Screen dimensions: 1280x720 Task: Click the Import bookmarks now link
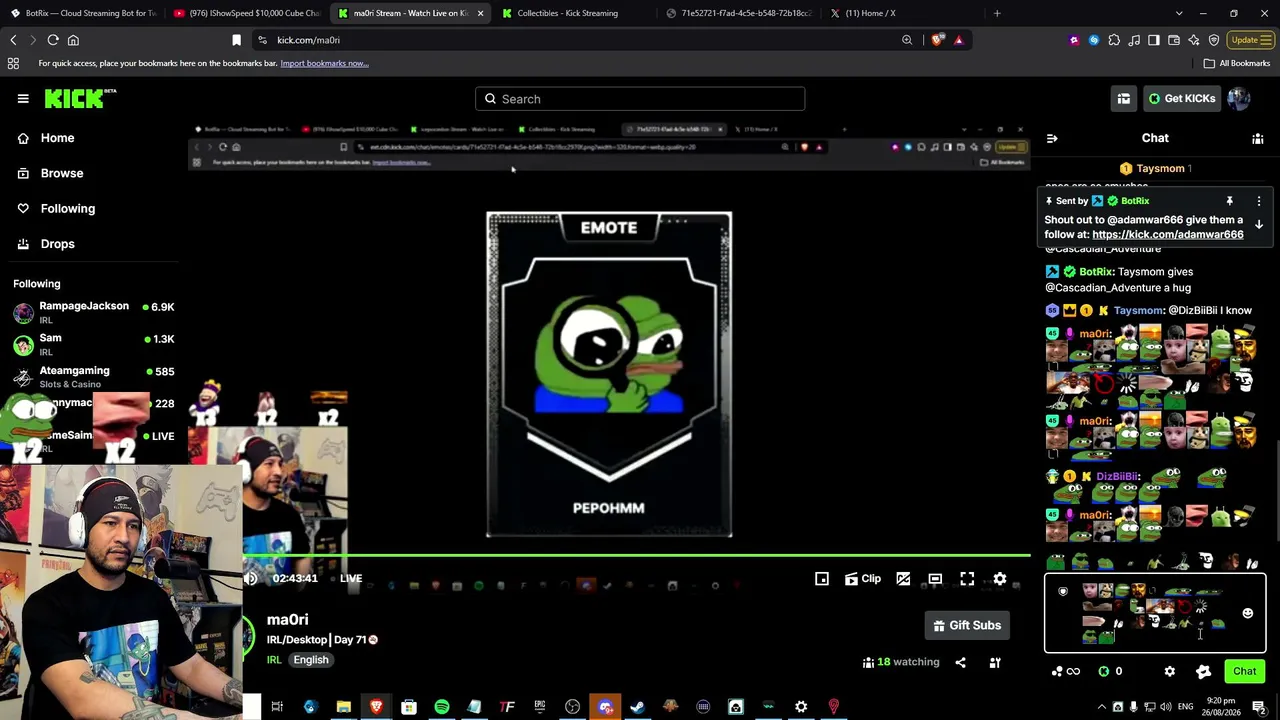pos(324,63)
